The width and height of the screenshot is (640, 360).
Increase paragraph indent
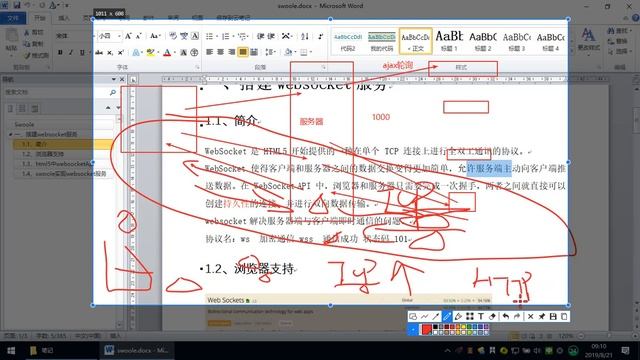pyautogui.click(x=271, y=36)
